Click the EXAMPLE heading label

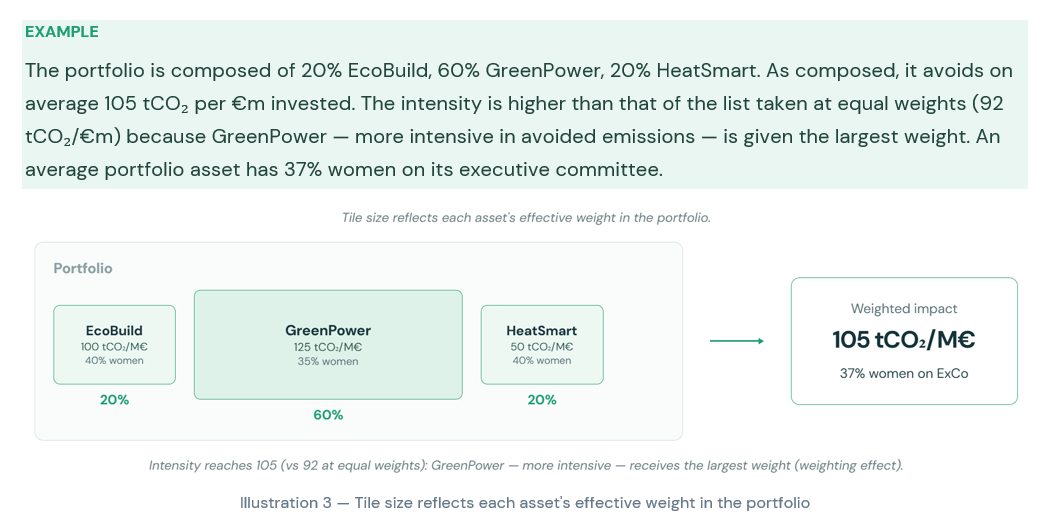click(61, 31)
